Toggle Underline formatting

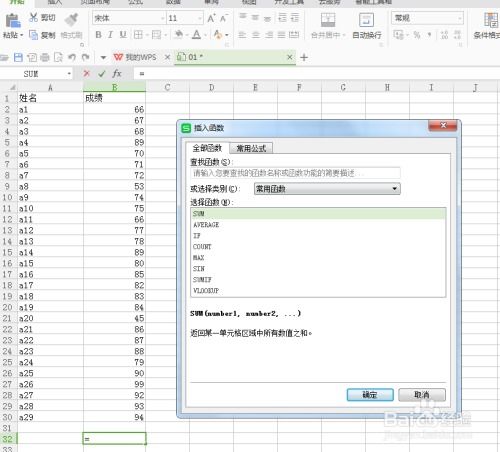[123, 35]
